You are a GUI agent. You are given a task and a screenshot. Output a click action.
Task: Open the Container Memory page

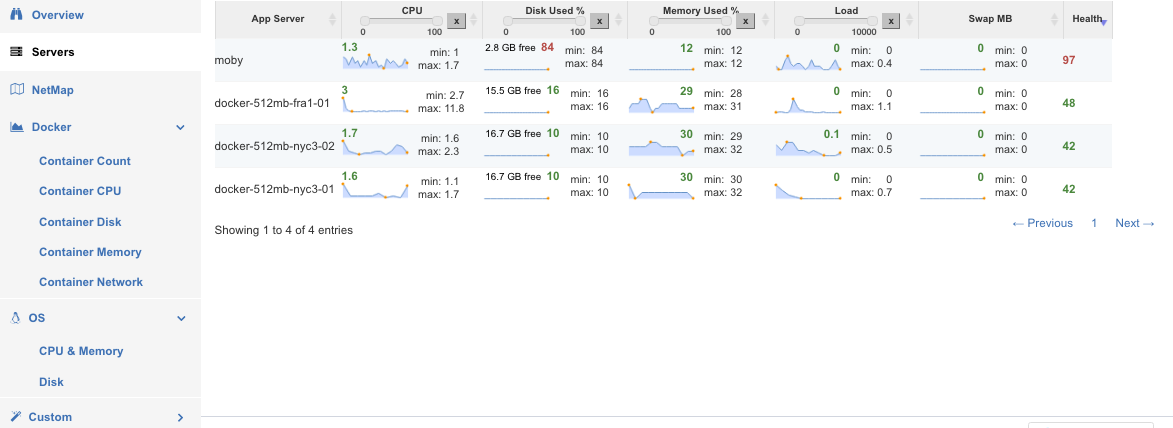[x=90, y=252]
